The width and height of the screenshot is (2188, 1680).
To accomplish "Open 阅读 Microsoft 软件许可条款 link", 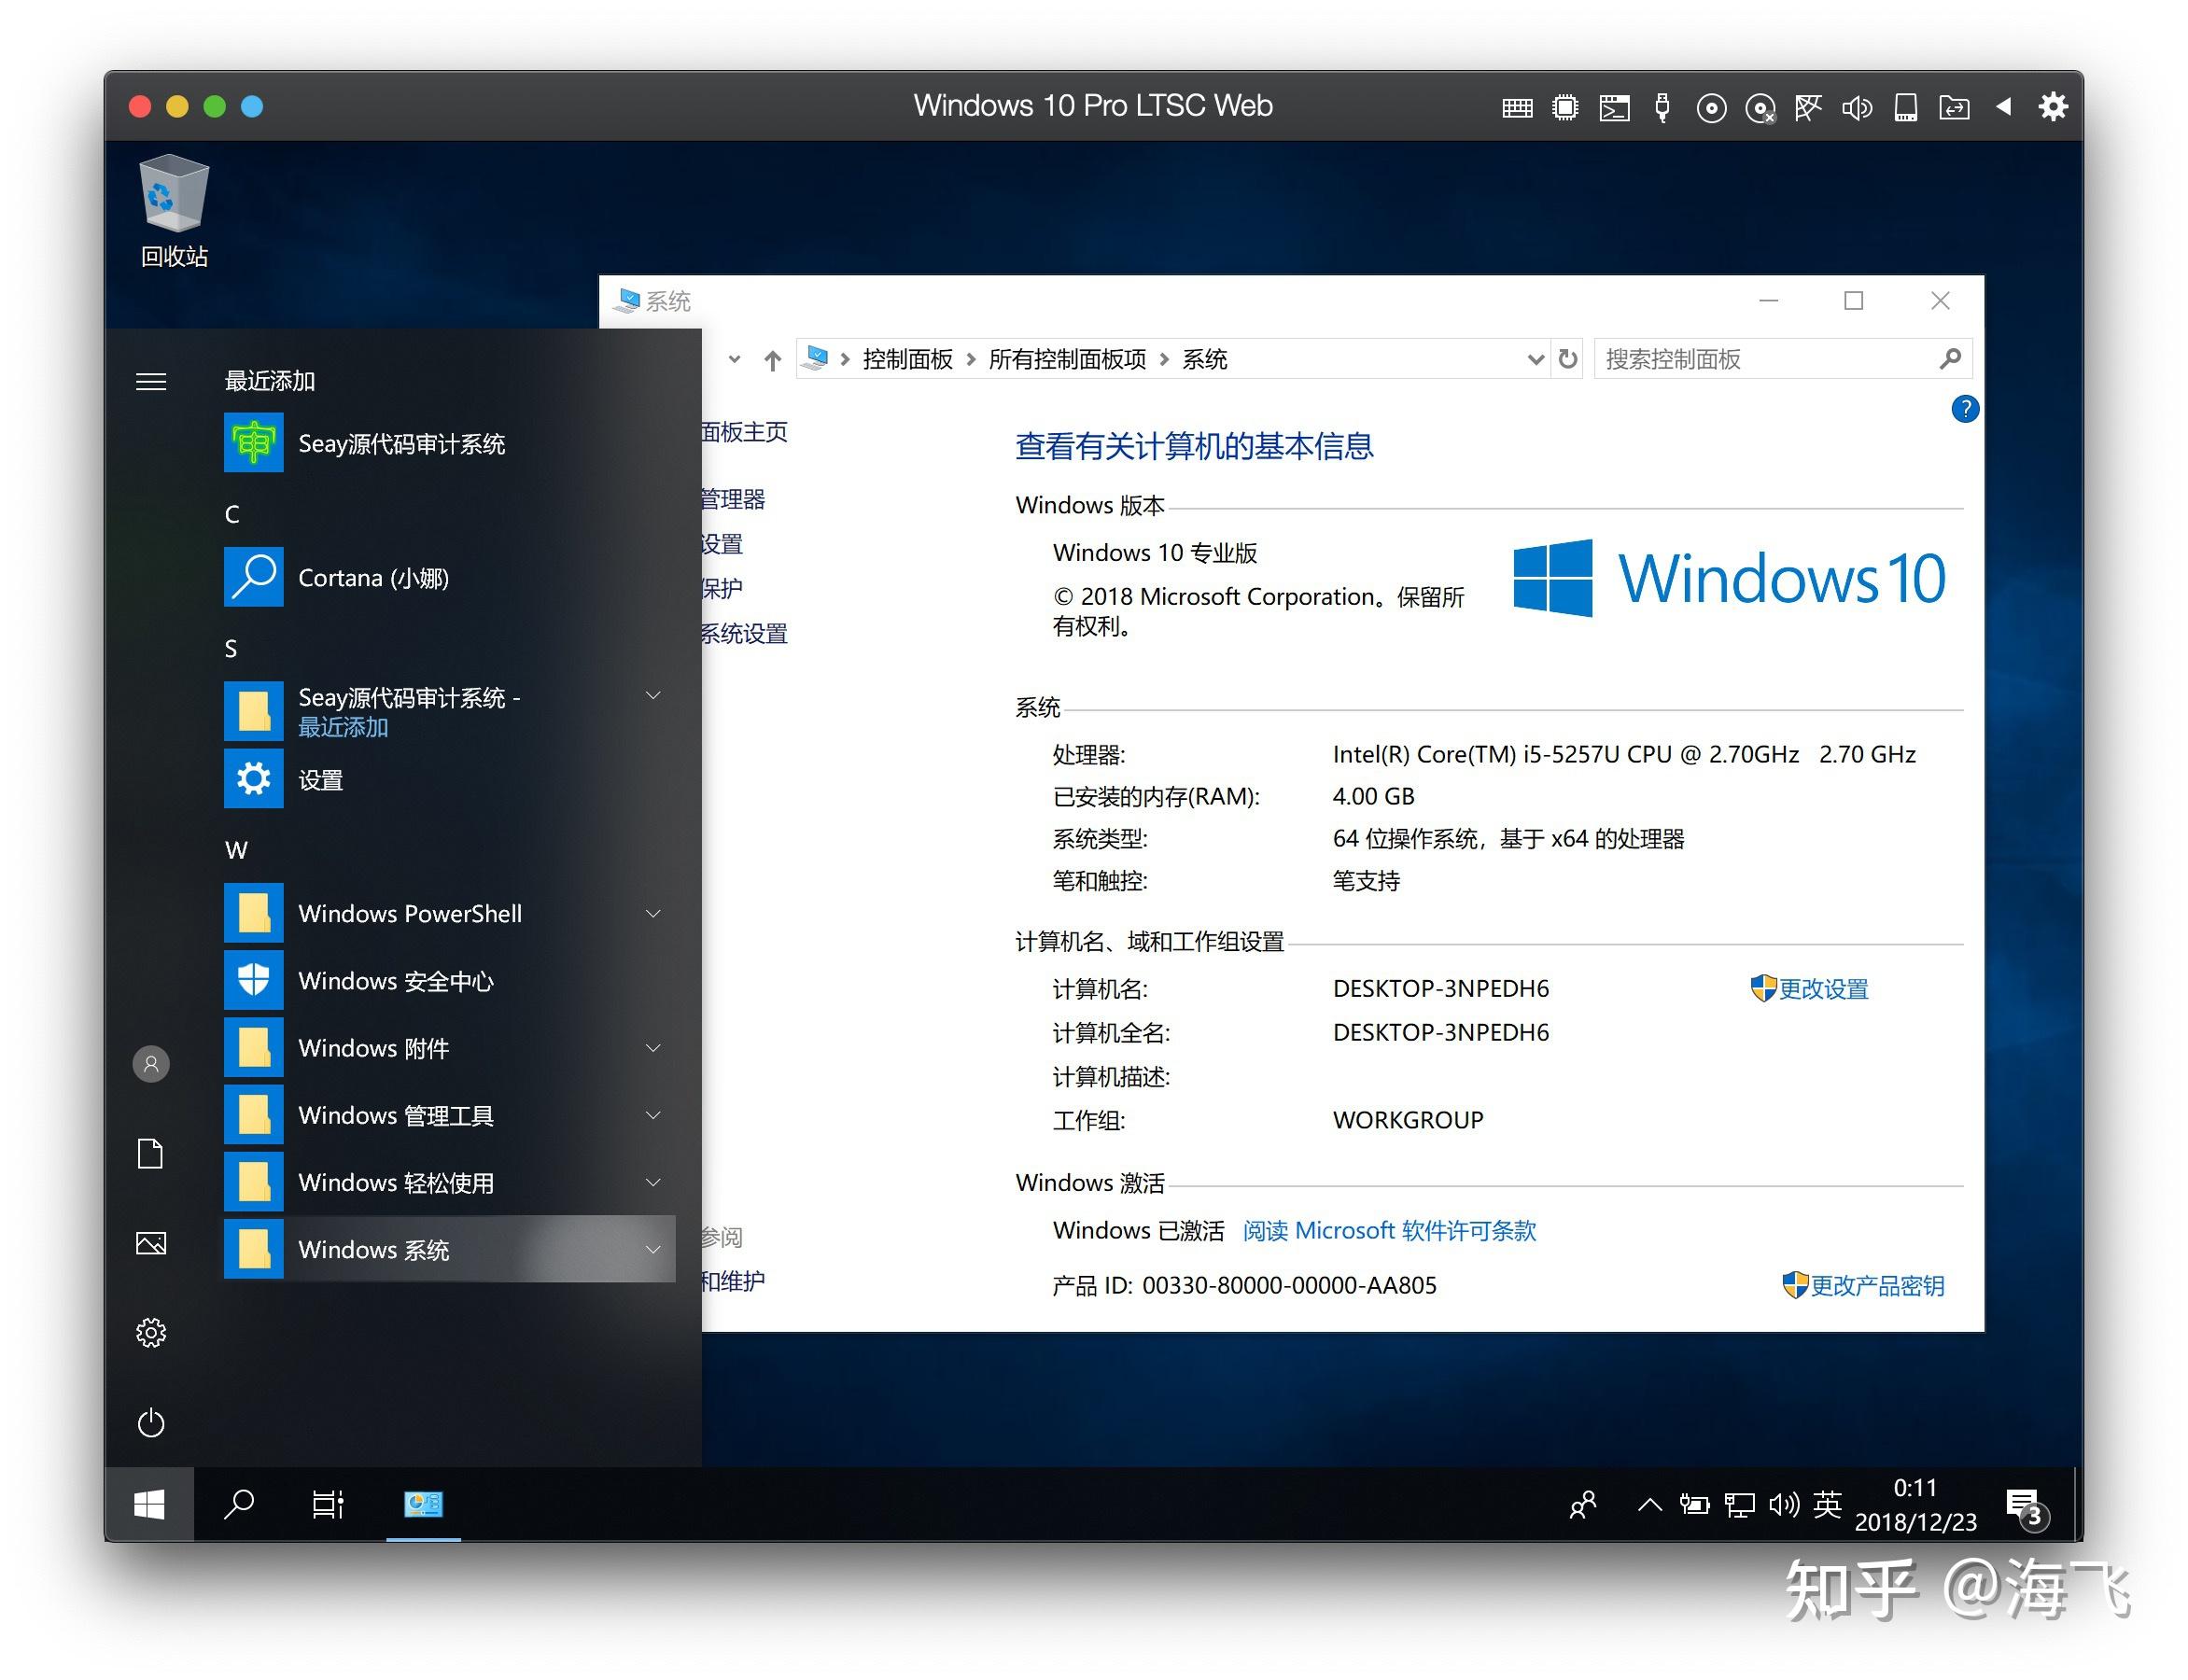I will pyautogui.click(x=1388, y=1230).
